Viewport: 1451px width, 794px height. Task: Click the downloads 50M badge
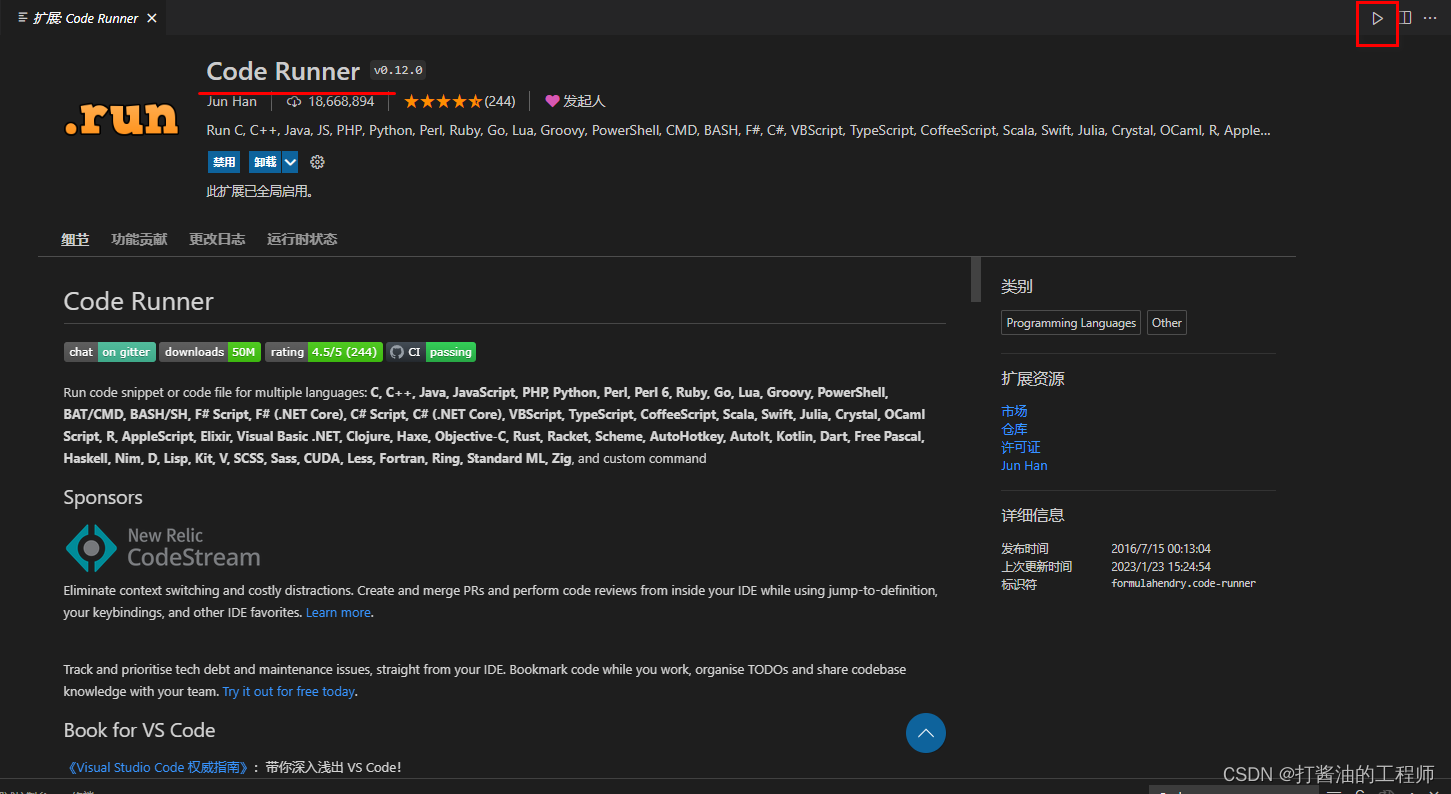click(210, 352)
